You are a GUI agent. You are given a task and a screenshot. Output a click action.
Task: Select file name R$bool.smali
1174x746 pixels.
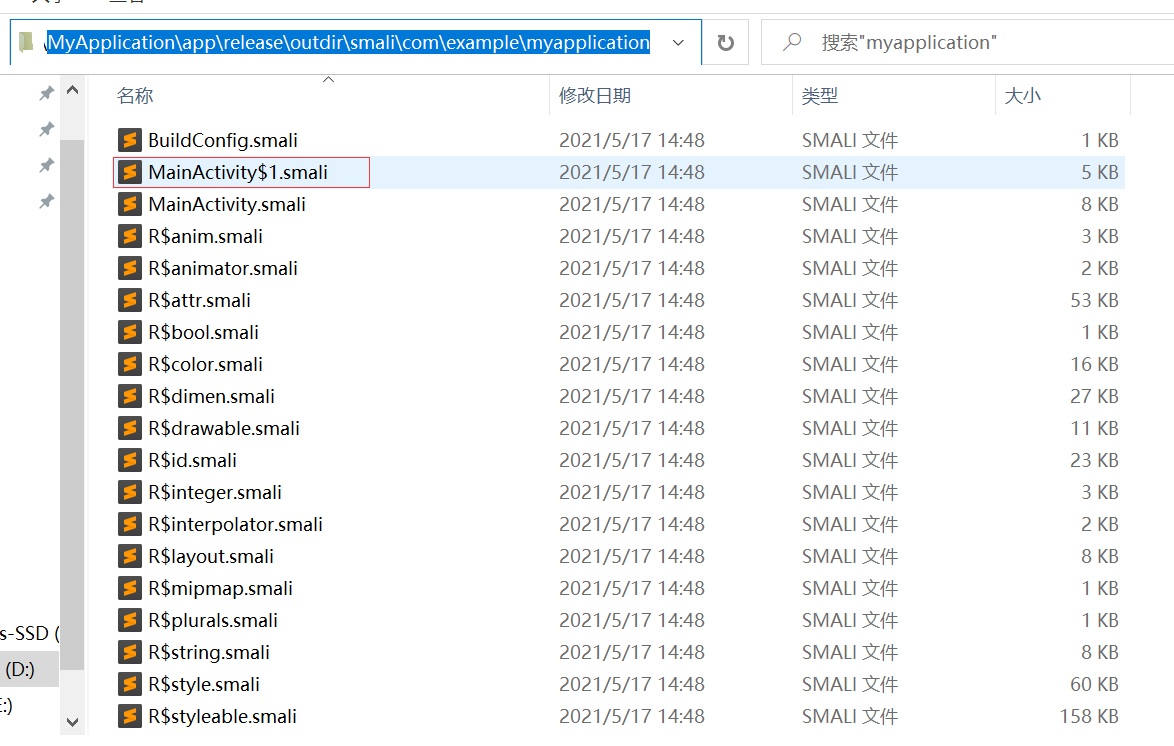click(x=203, y=332)
